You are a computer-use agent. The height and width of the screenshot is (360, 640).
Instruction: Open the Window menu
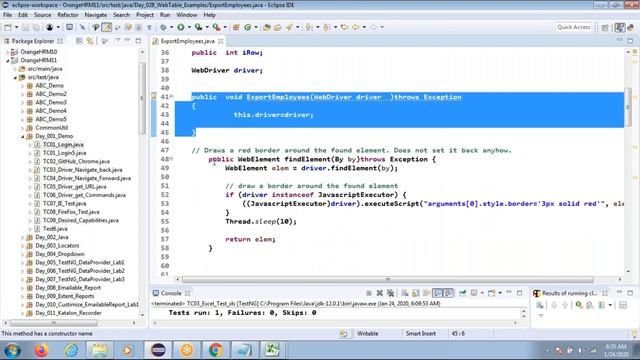click(x=187, y=15)
